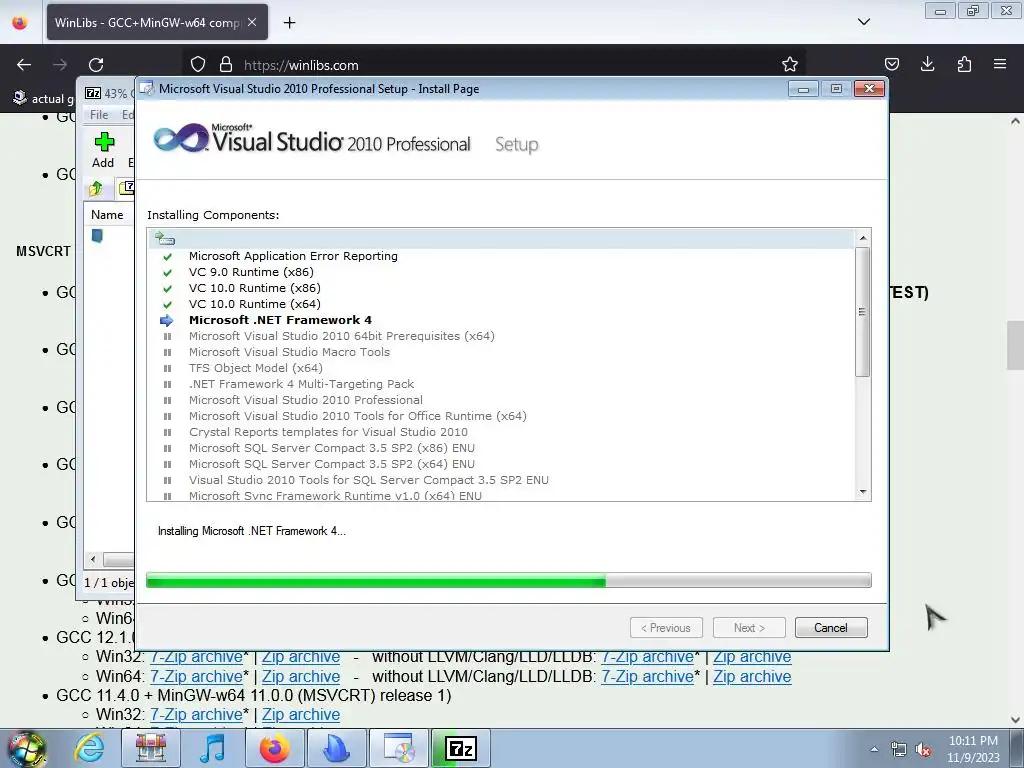Viewport: 1024px width, 768px height.
Task: Click the site padlock icon
Action: click(226, 65)
